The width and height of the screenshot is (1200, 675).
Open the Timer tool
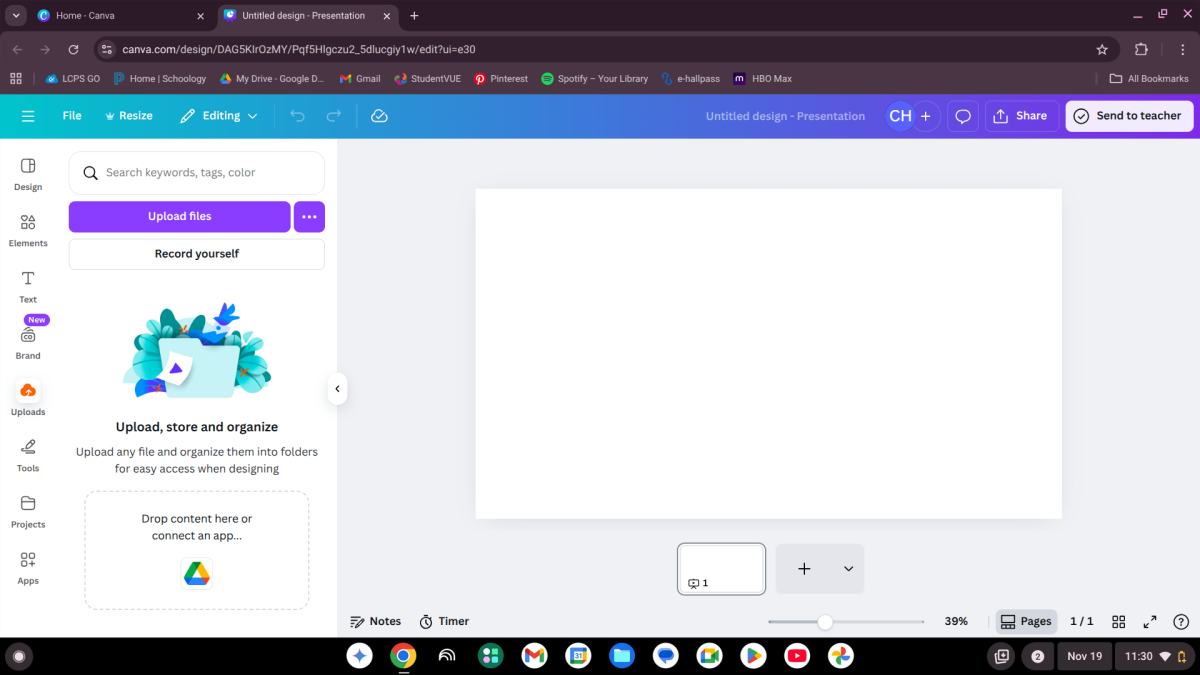tap(444, 621)
